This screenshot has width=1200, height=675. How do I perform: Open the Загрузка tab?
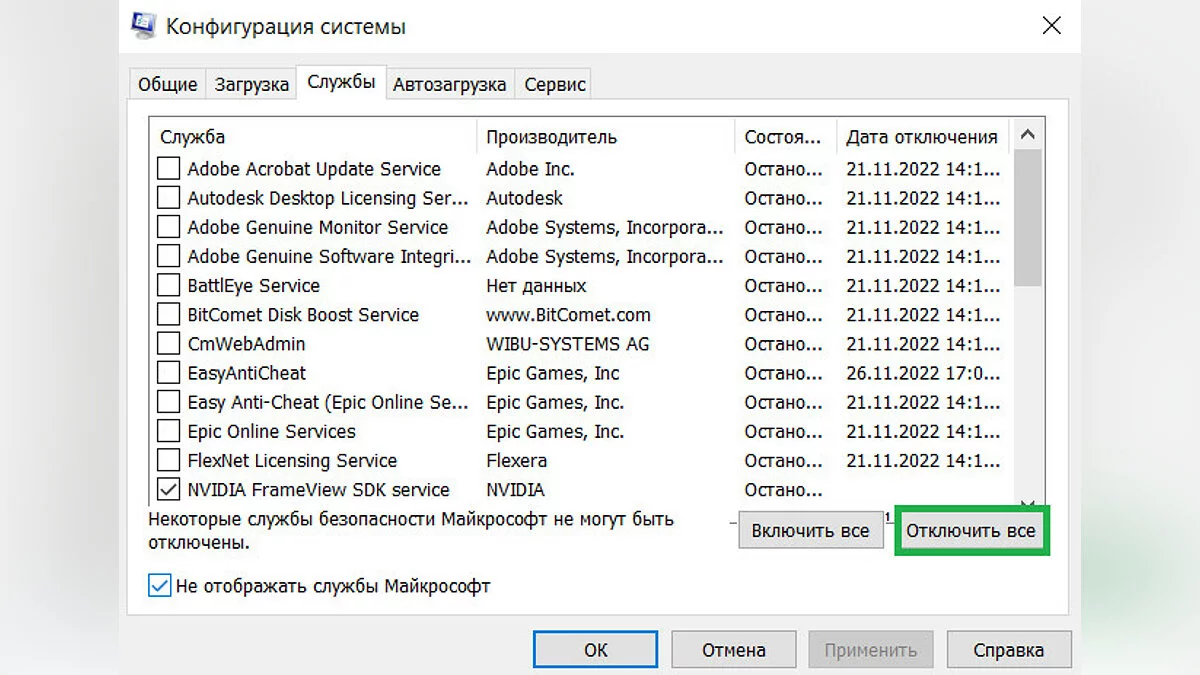point(252,85)
